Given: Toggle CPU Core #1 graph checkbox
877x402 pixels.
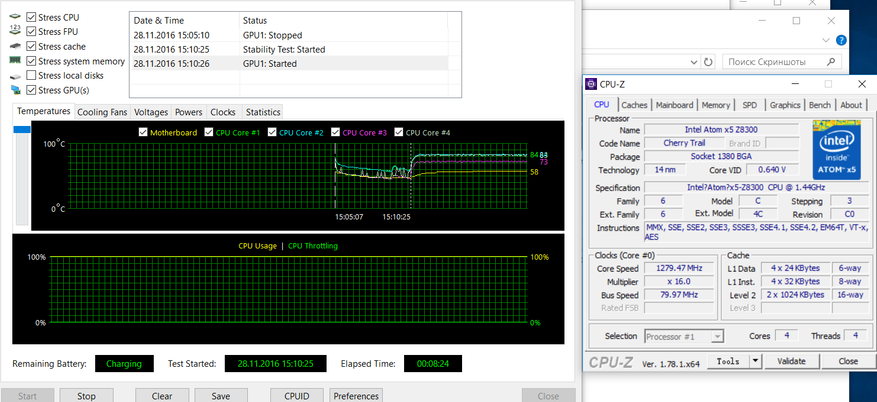Looking at the screenshot, I should [x=209, y=133].
